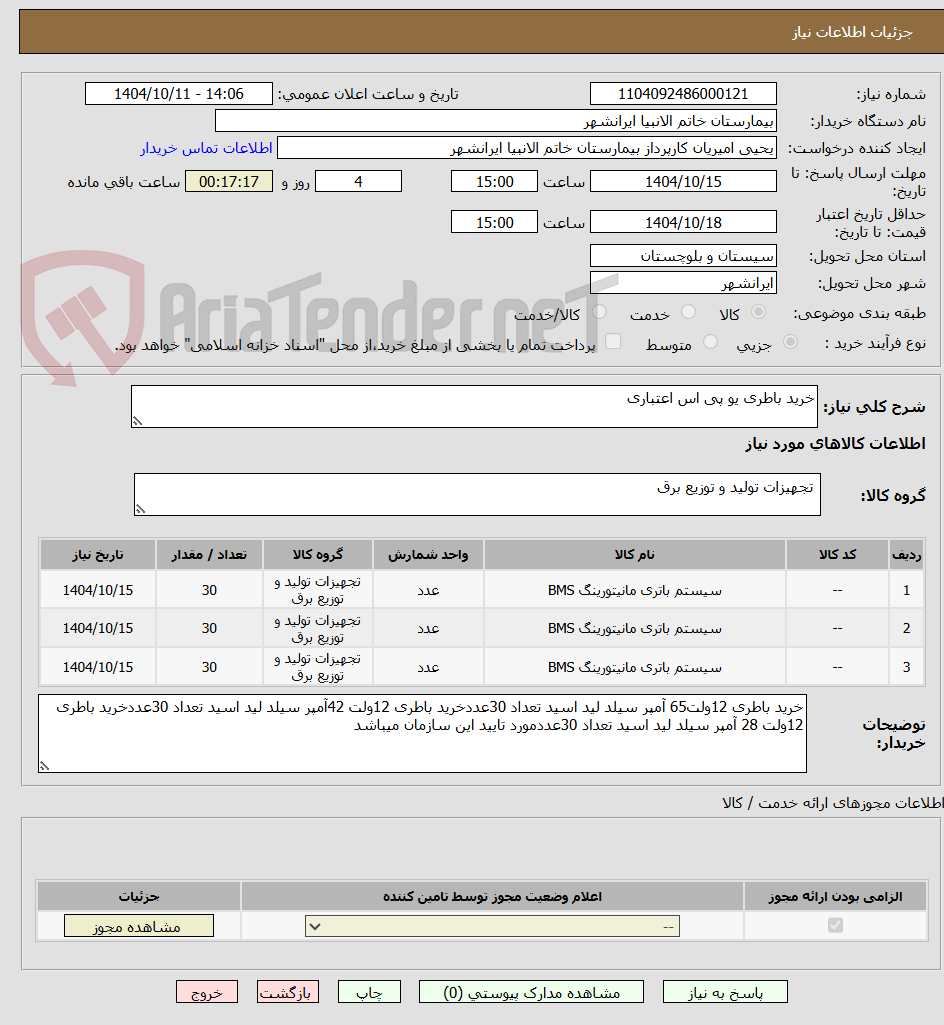Click the توضیحات خریدار text area

click(x=422, y=733)
